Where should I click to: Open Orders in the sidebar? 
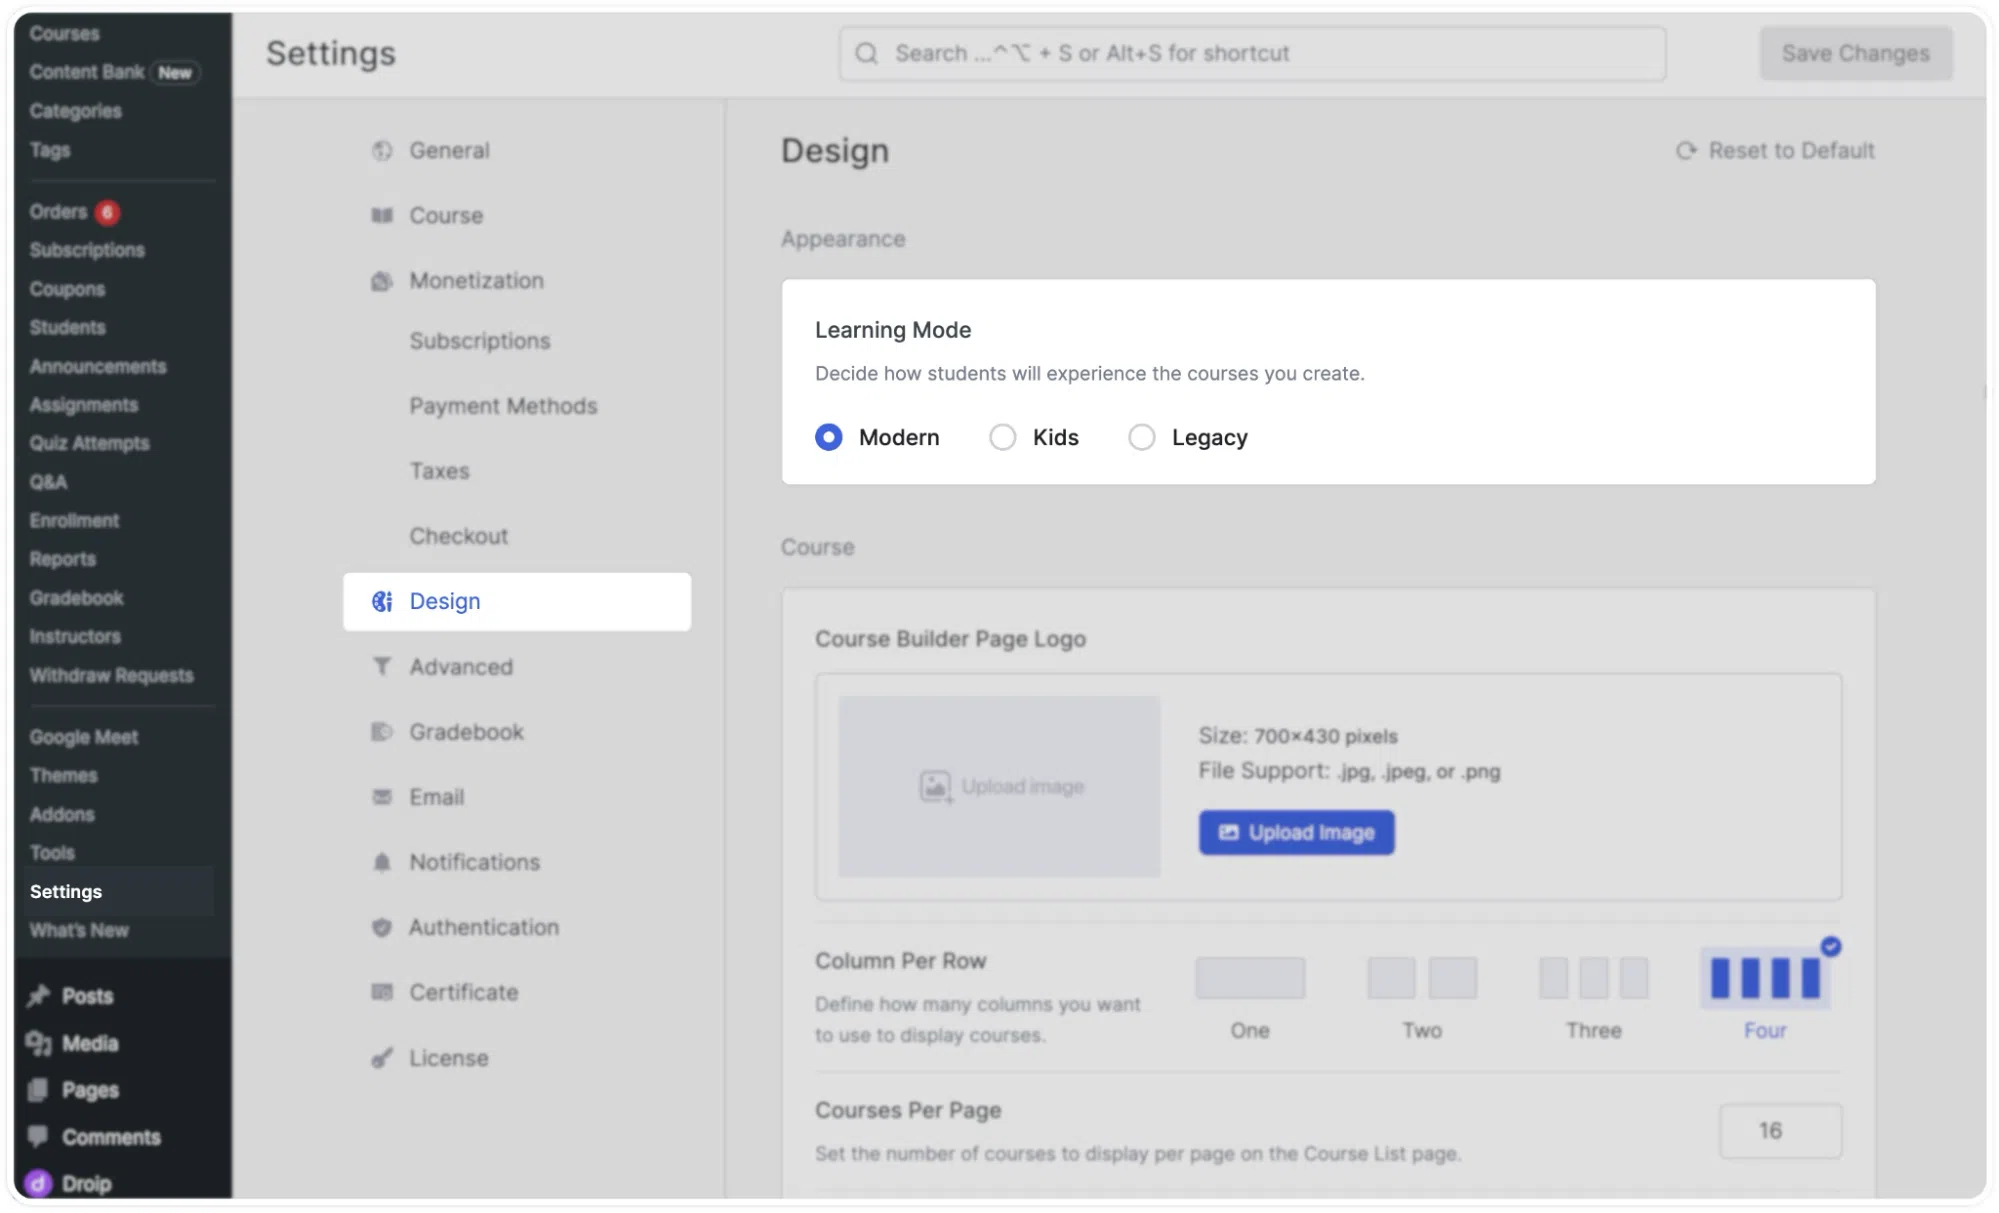[58, 212]
